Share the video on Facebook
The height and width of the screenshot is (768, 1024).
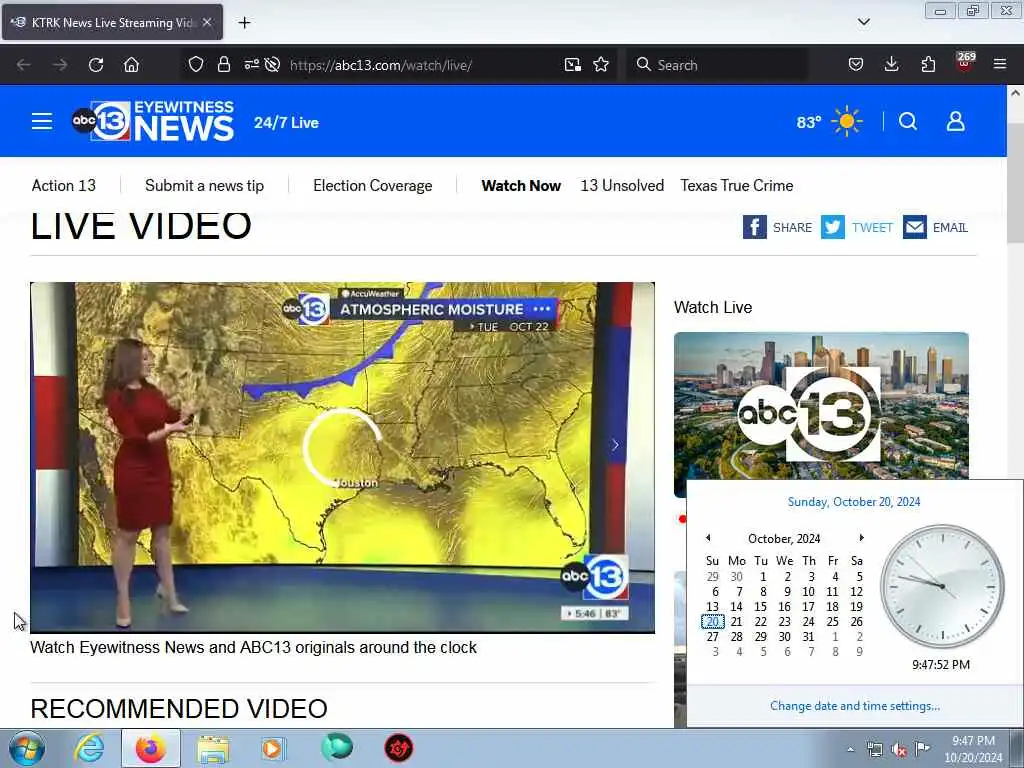point(777,227)
